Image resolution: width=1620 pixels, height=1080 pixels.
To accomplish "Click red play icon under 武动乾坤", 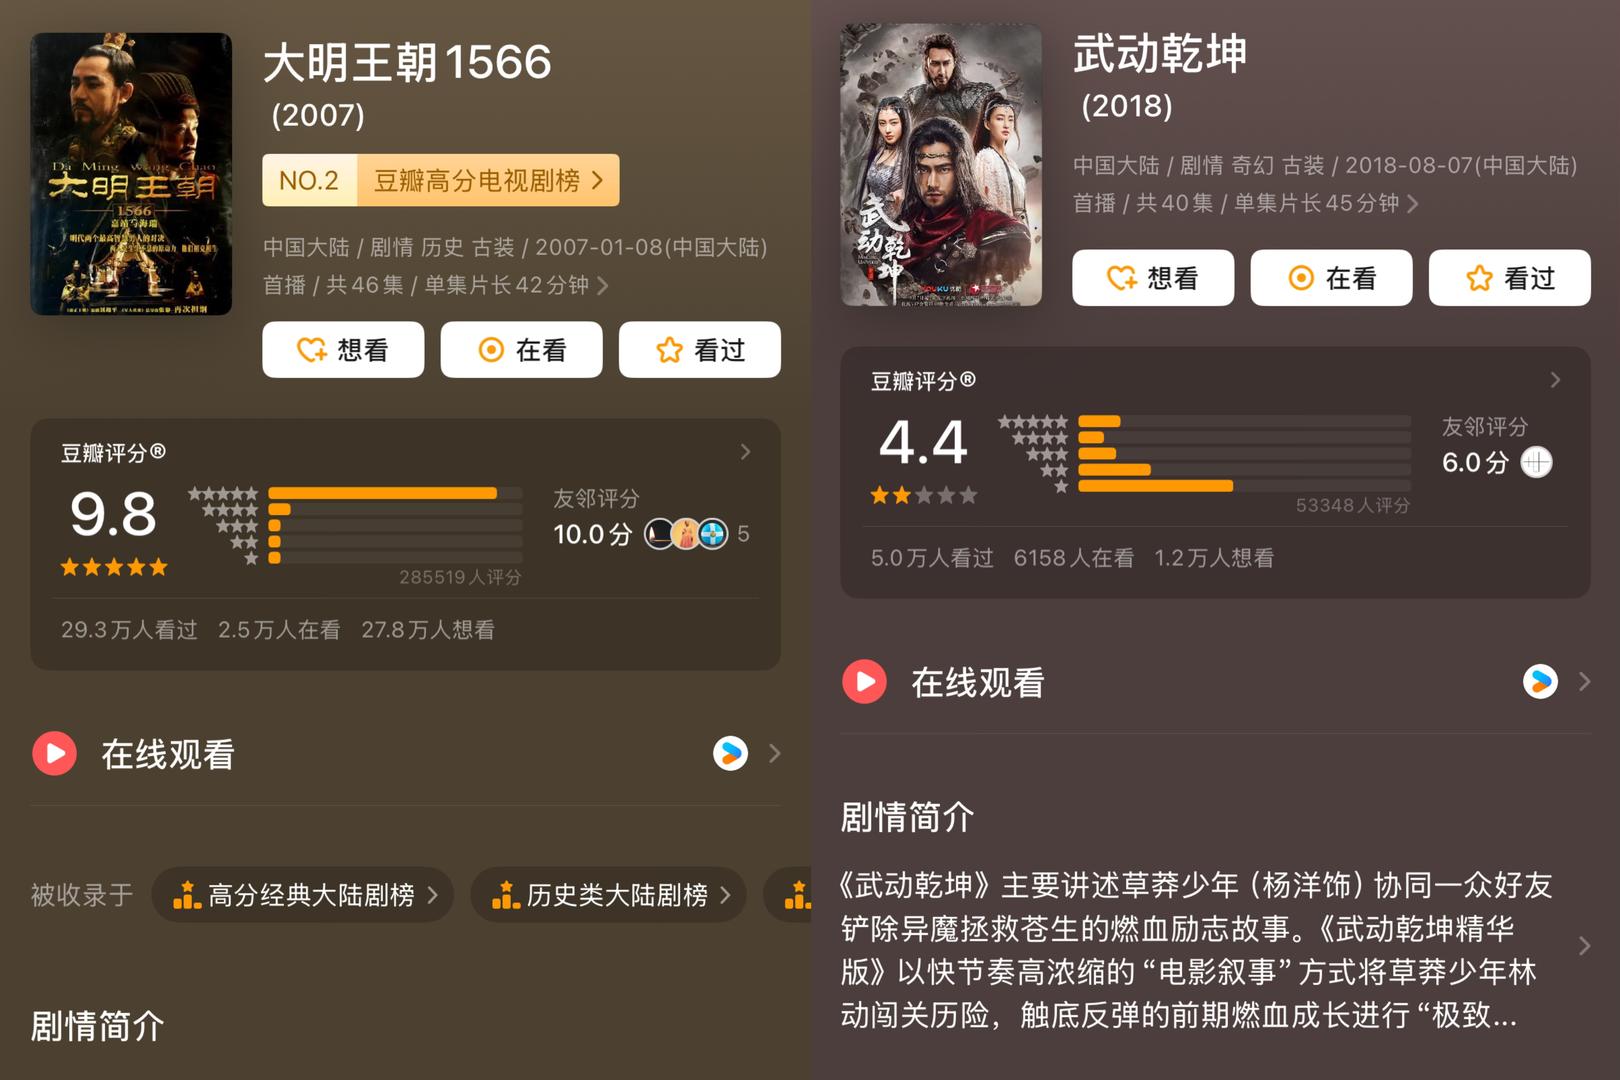I will tap(865, 682).
